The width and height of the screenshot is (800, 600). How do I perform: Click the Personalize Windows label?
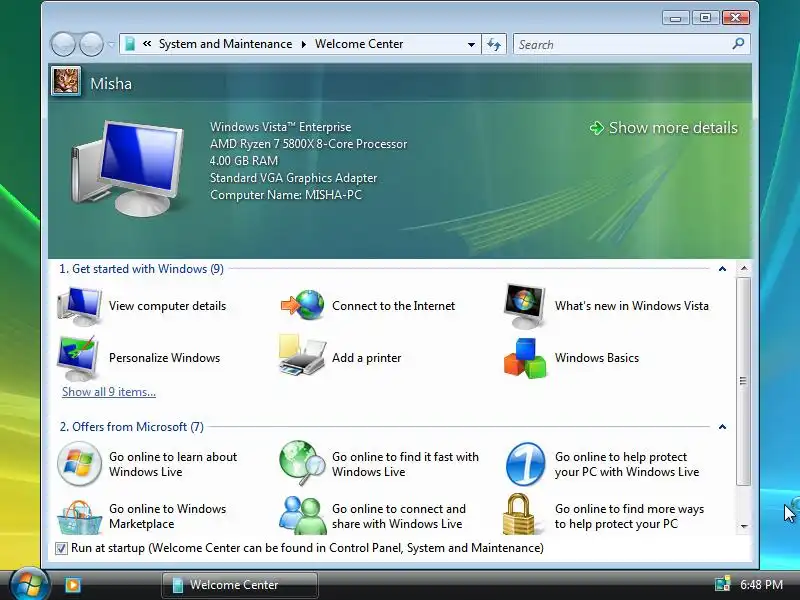[164, 358]
